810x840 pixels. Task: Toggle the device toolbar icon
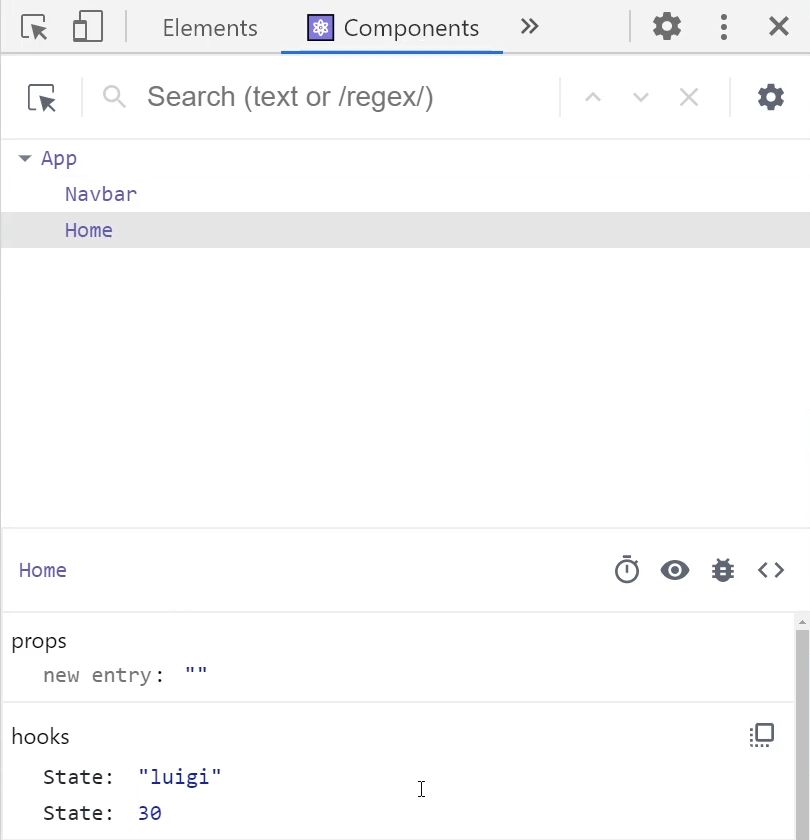[87, 27]
